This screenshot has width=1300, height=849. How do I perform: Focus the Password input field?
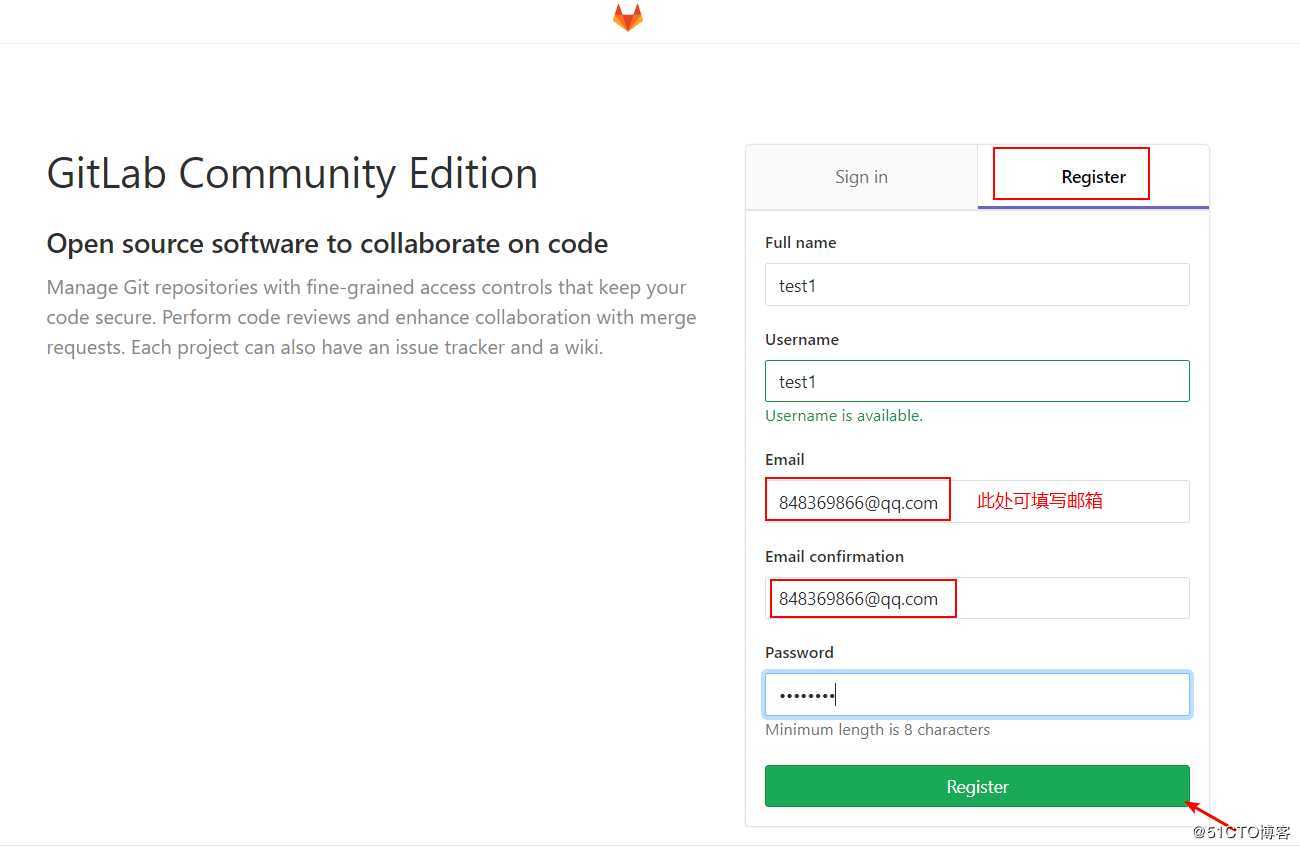point(977,694)
